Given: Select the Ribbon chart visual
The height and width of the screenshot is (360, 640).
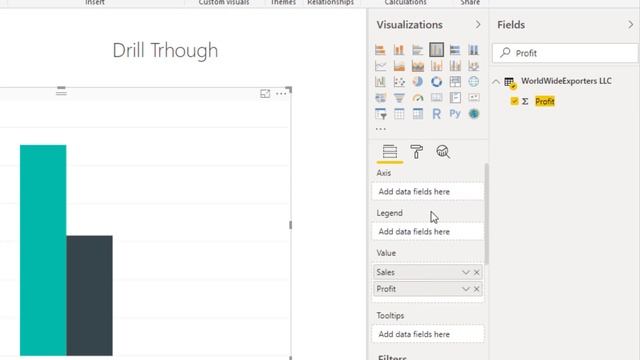Looking at the screenshot, I should point(473,66).
